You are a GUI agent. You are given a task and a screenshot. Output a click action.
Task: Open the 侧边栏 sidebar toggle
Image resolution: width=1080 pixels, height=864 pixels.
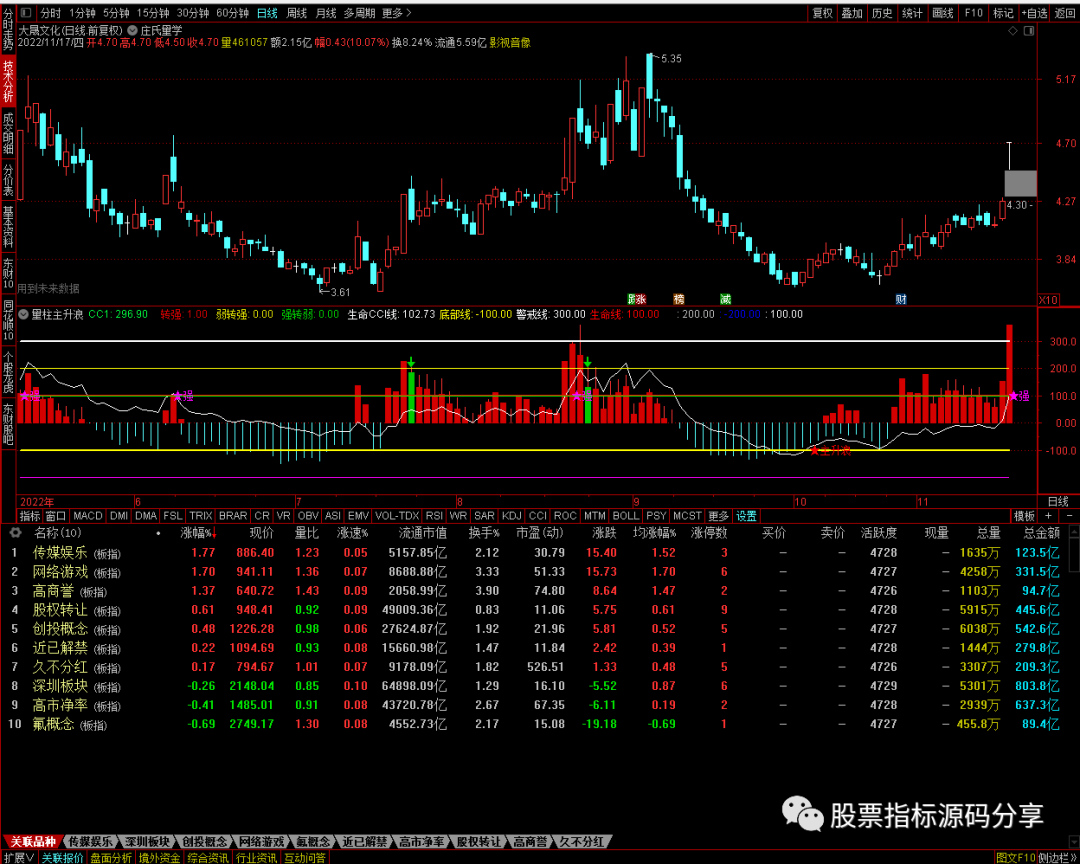1059,858
